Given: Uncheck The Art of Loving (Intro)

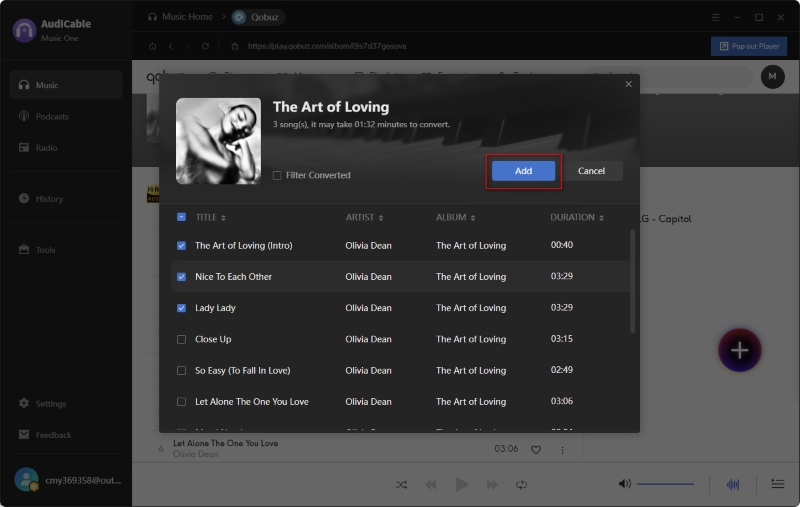Looking at the screenshot, I should (181, 245).
